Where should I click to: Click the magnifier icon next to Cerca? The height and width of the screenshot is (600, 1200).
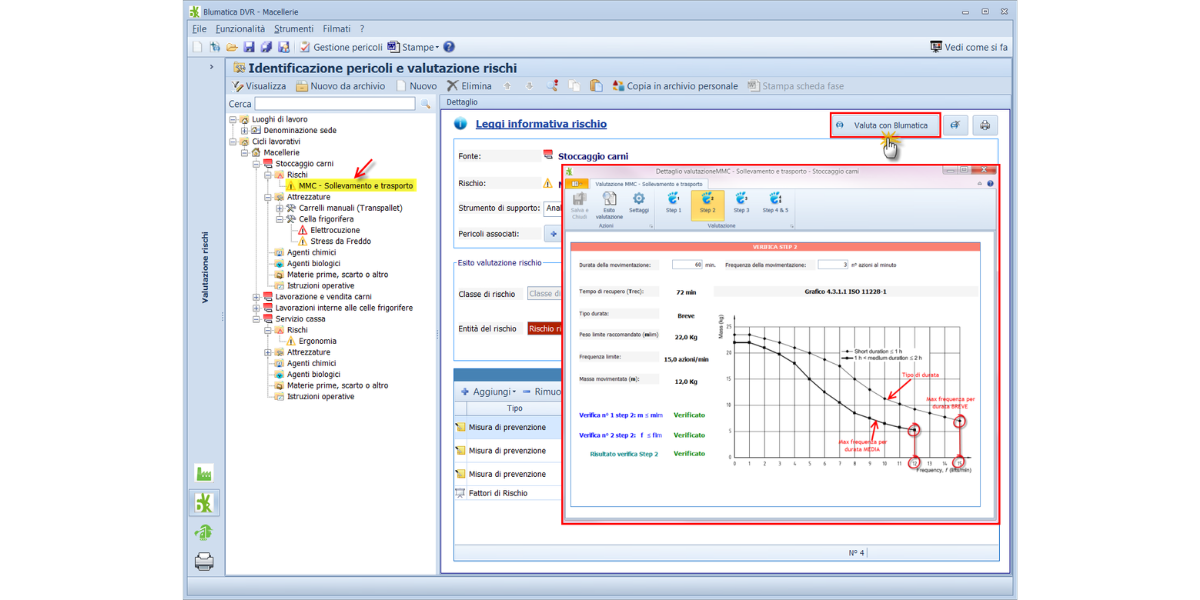coord(425,104)
